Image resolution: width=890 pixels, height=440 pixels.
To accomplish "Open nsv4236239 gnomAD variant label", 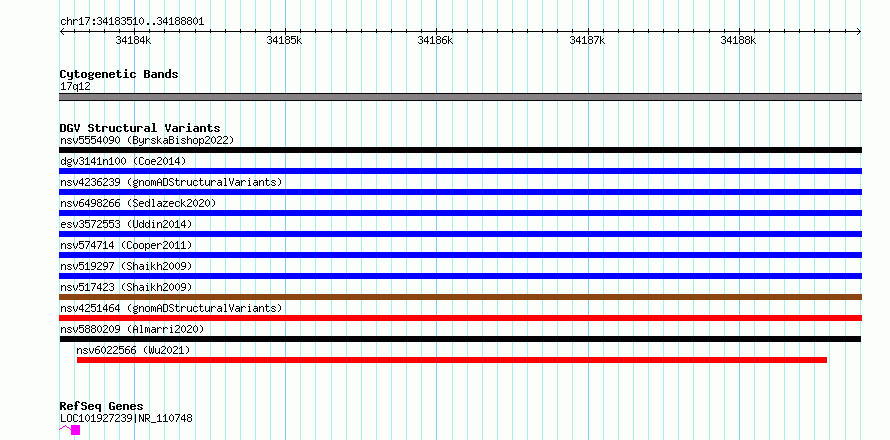I will click(x=171, y=182).
